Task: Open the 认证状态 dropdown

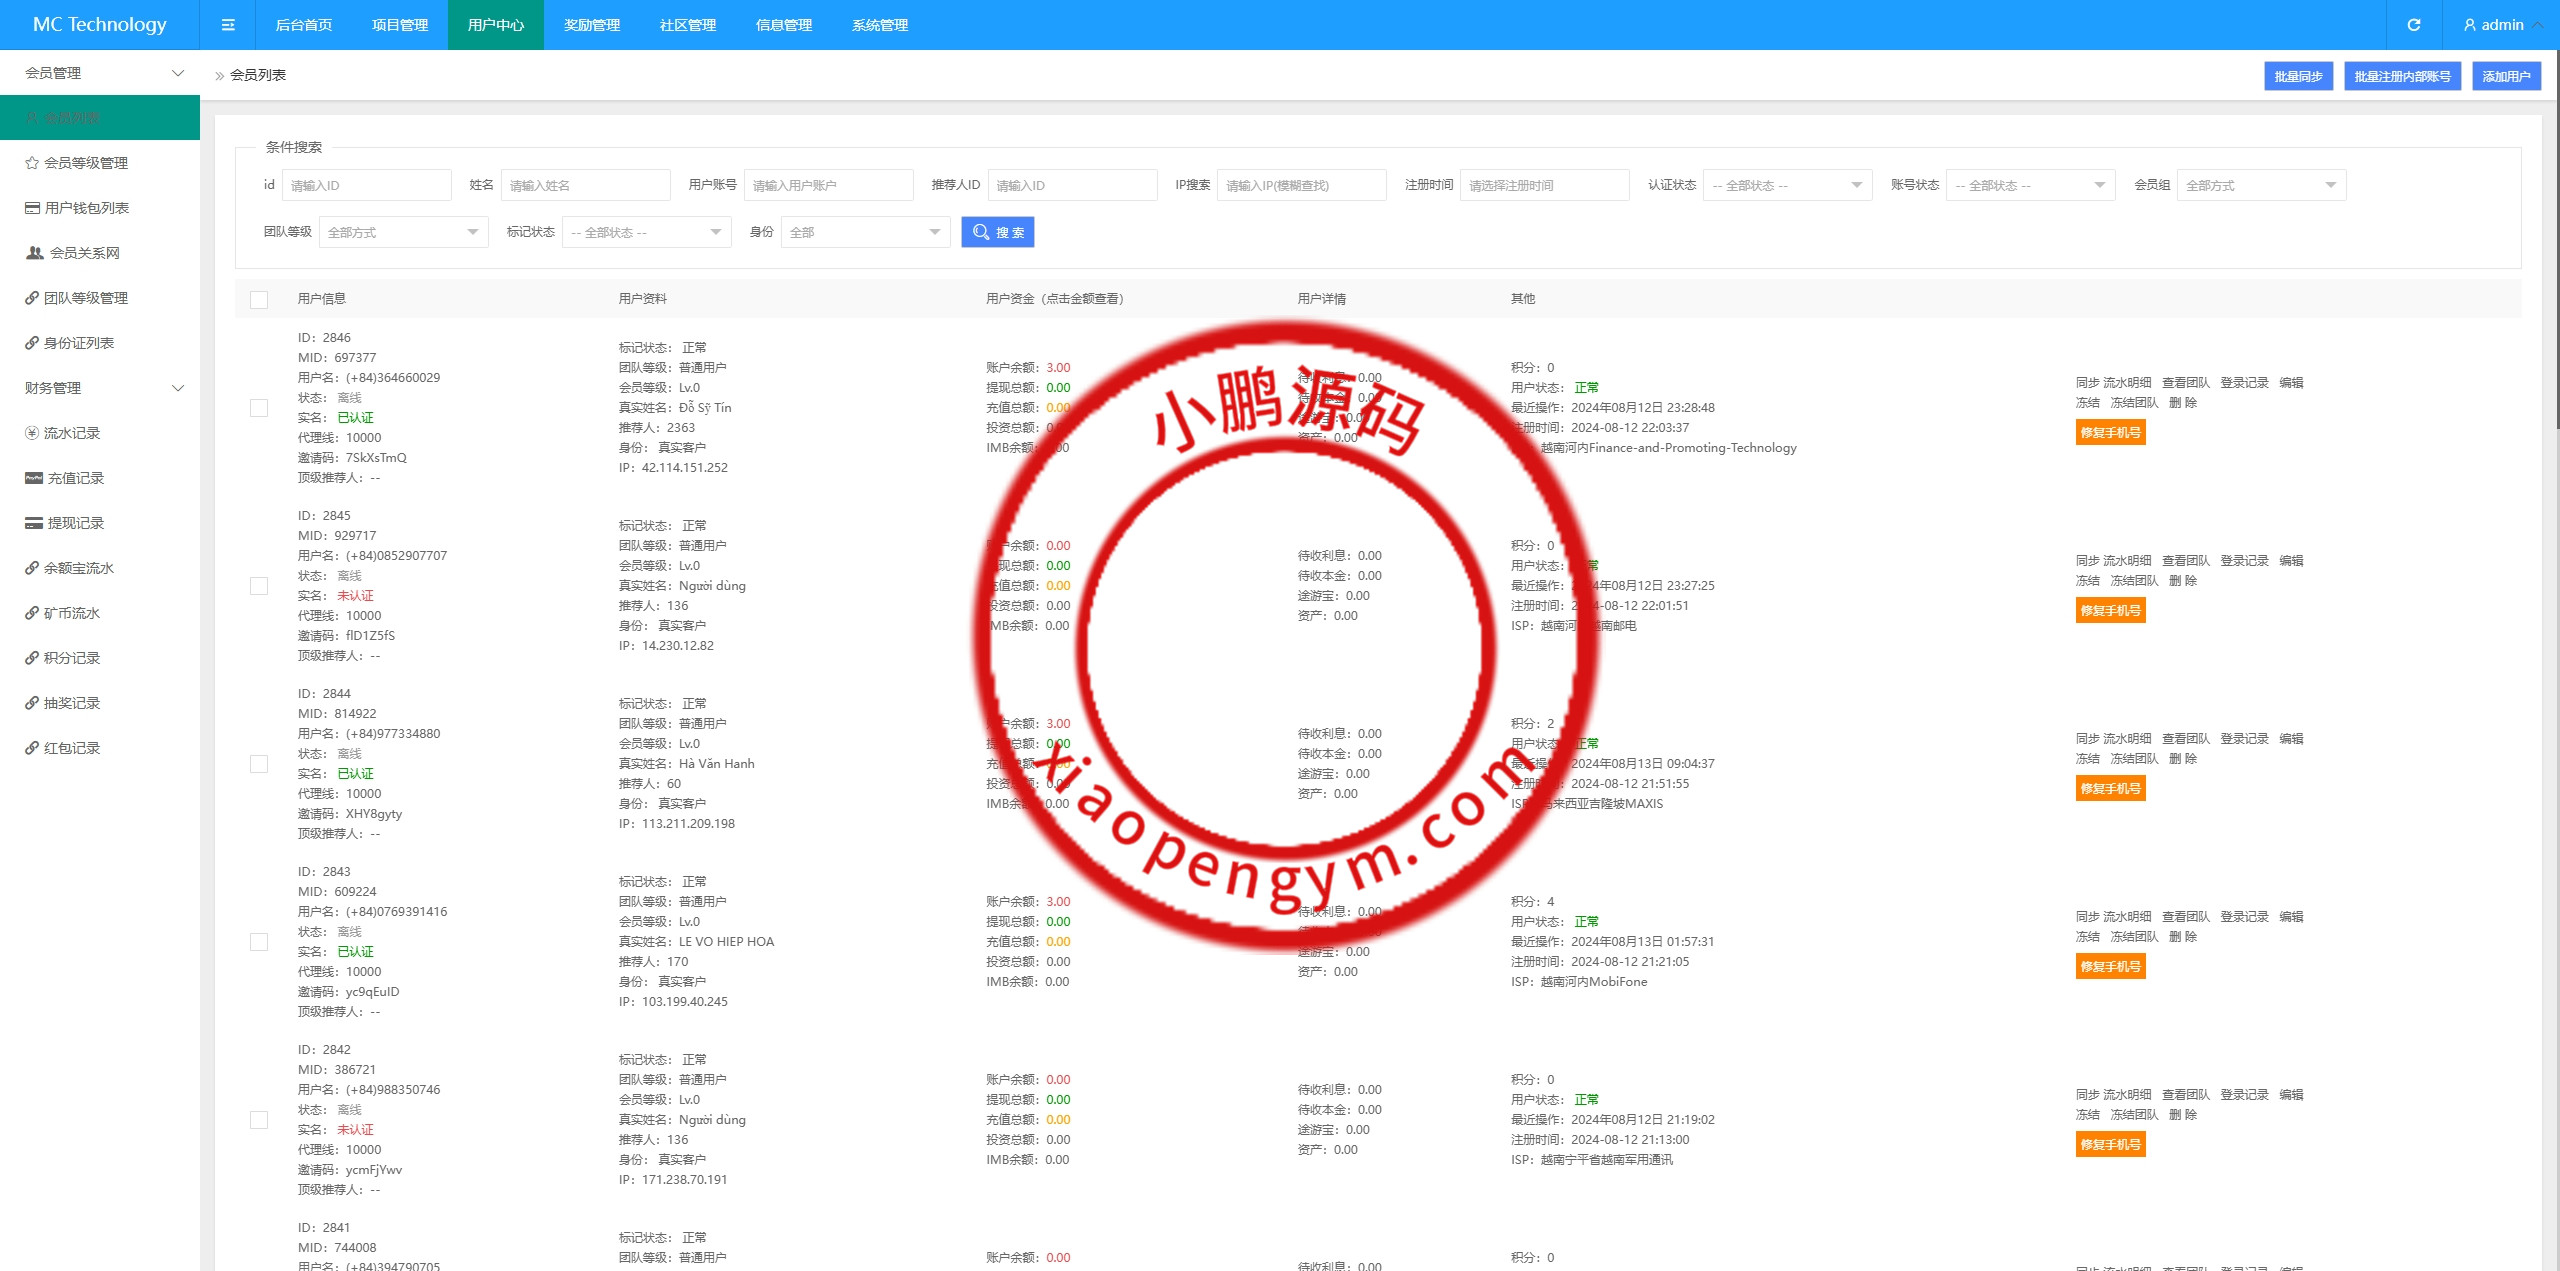Action: coord(1786,185)
